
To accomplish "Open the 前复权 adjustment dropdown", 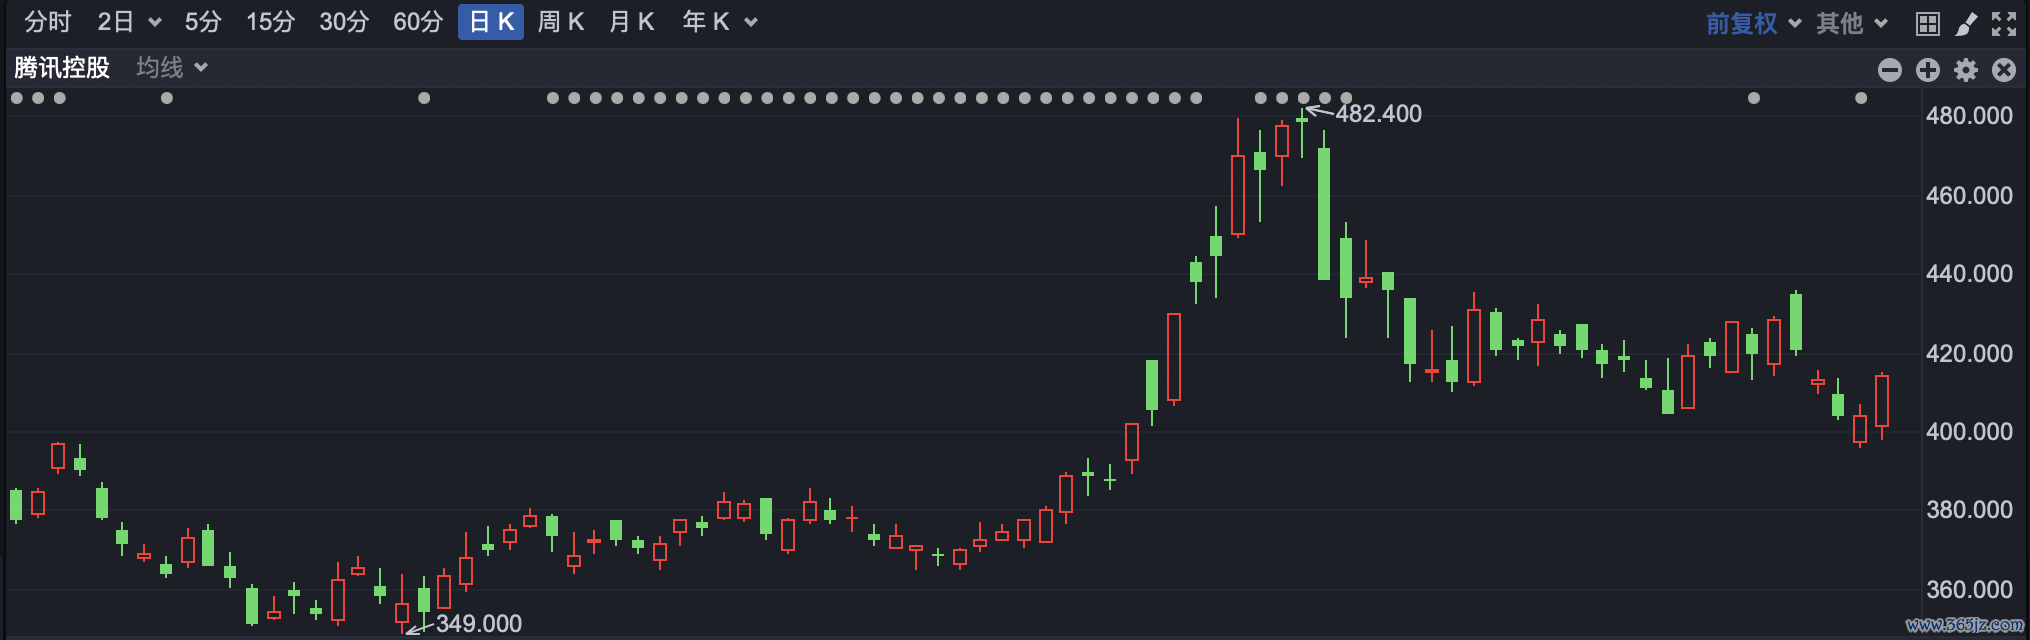I will coord(1752,23).
